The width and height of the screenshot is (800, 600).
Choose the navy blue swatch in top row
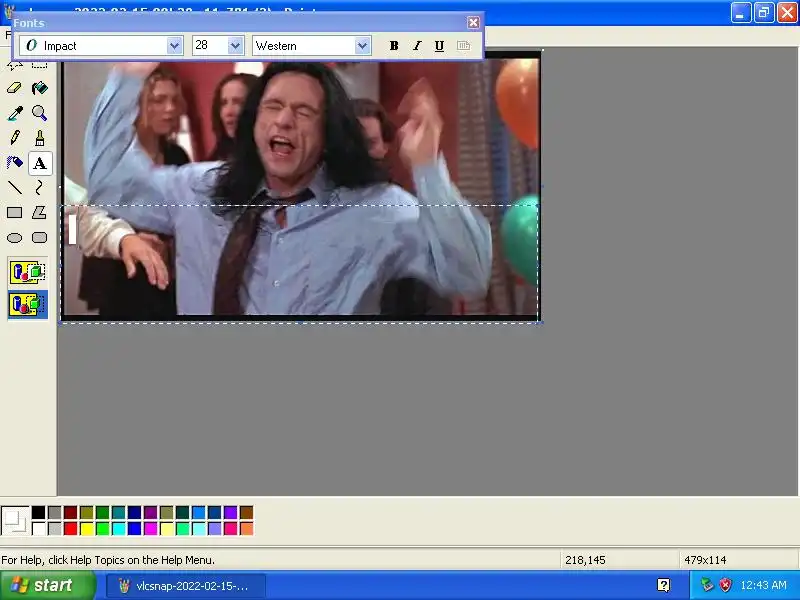[x=135, y=512]
